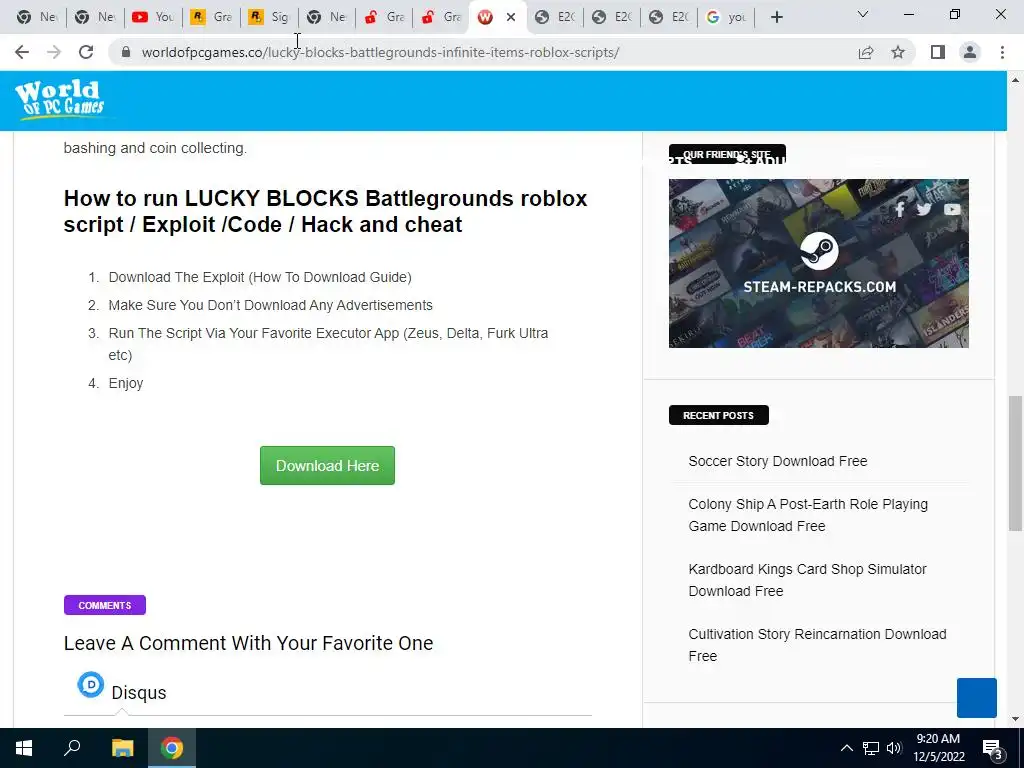The image size is (1024, 768).
Task: Click the green Download Here button
Action: click(327, 466)
